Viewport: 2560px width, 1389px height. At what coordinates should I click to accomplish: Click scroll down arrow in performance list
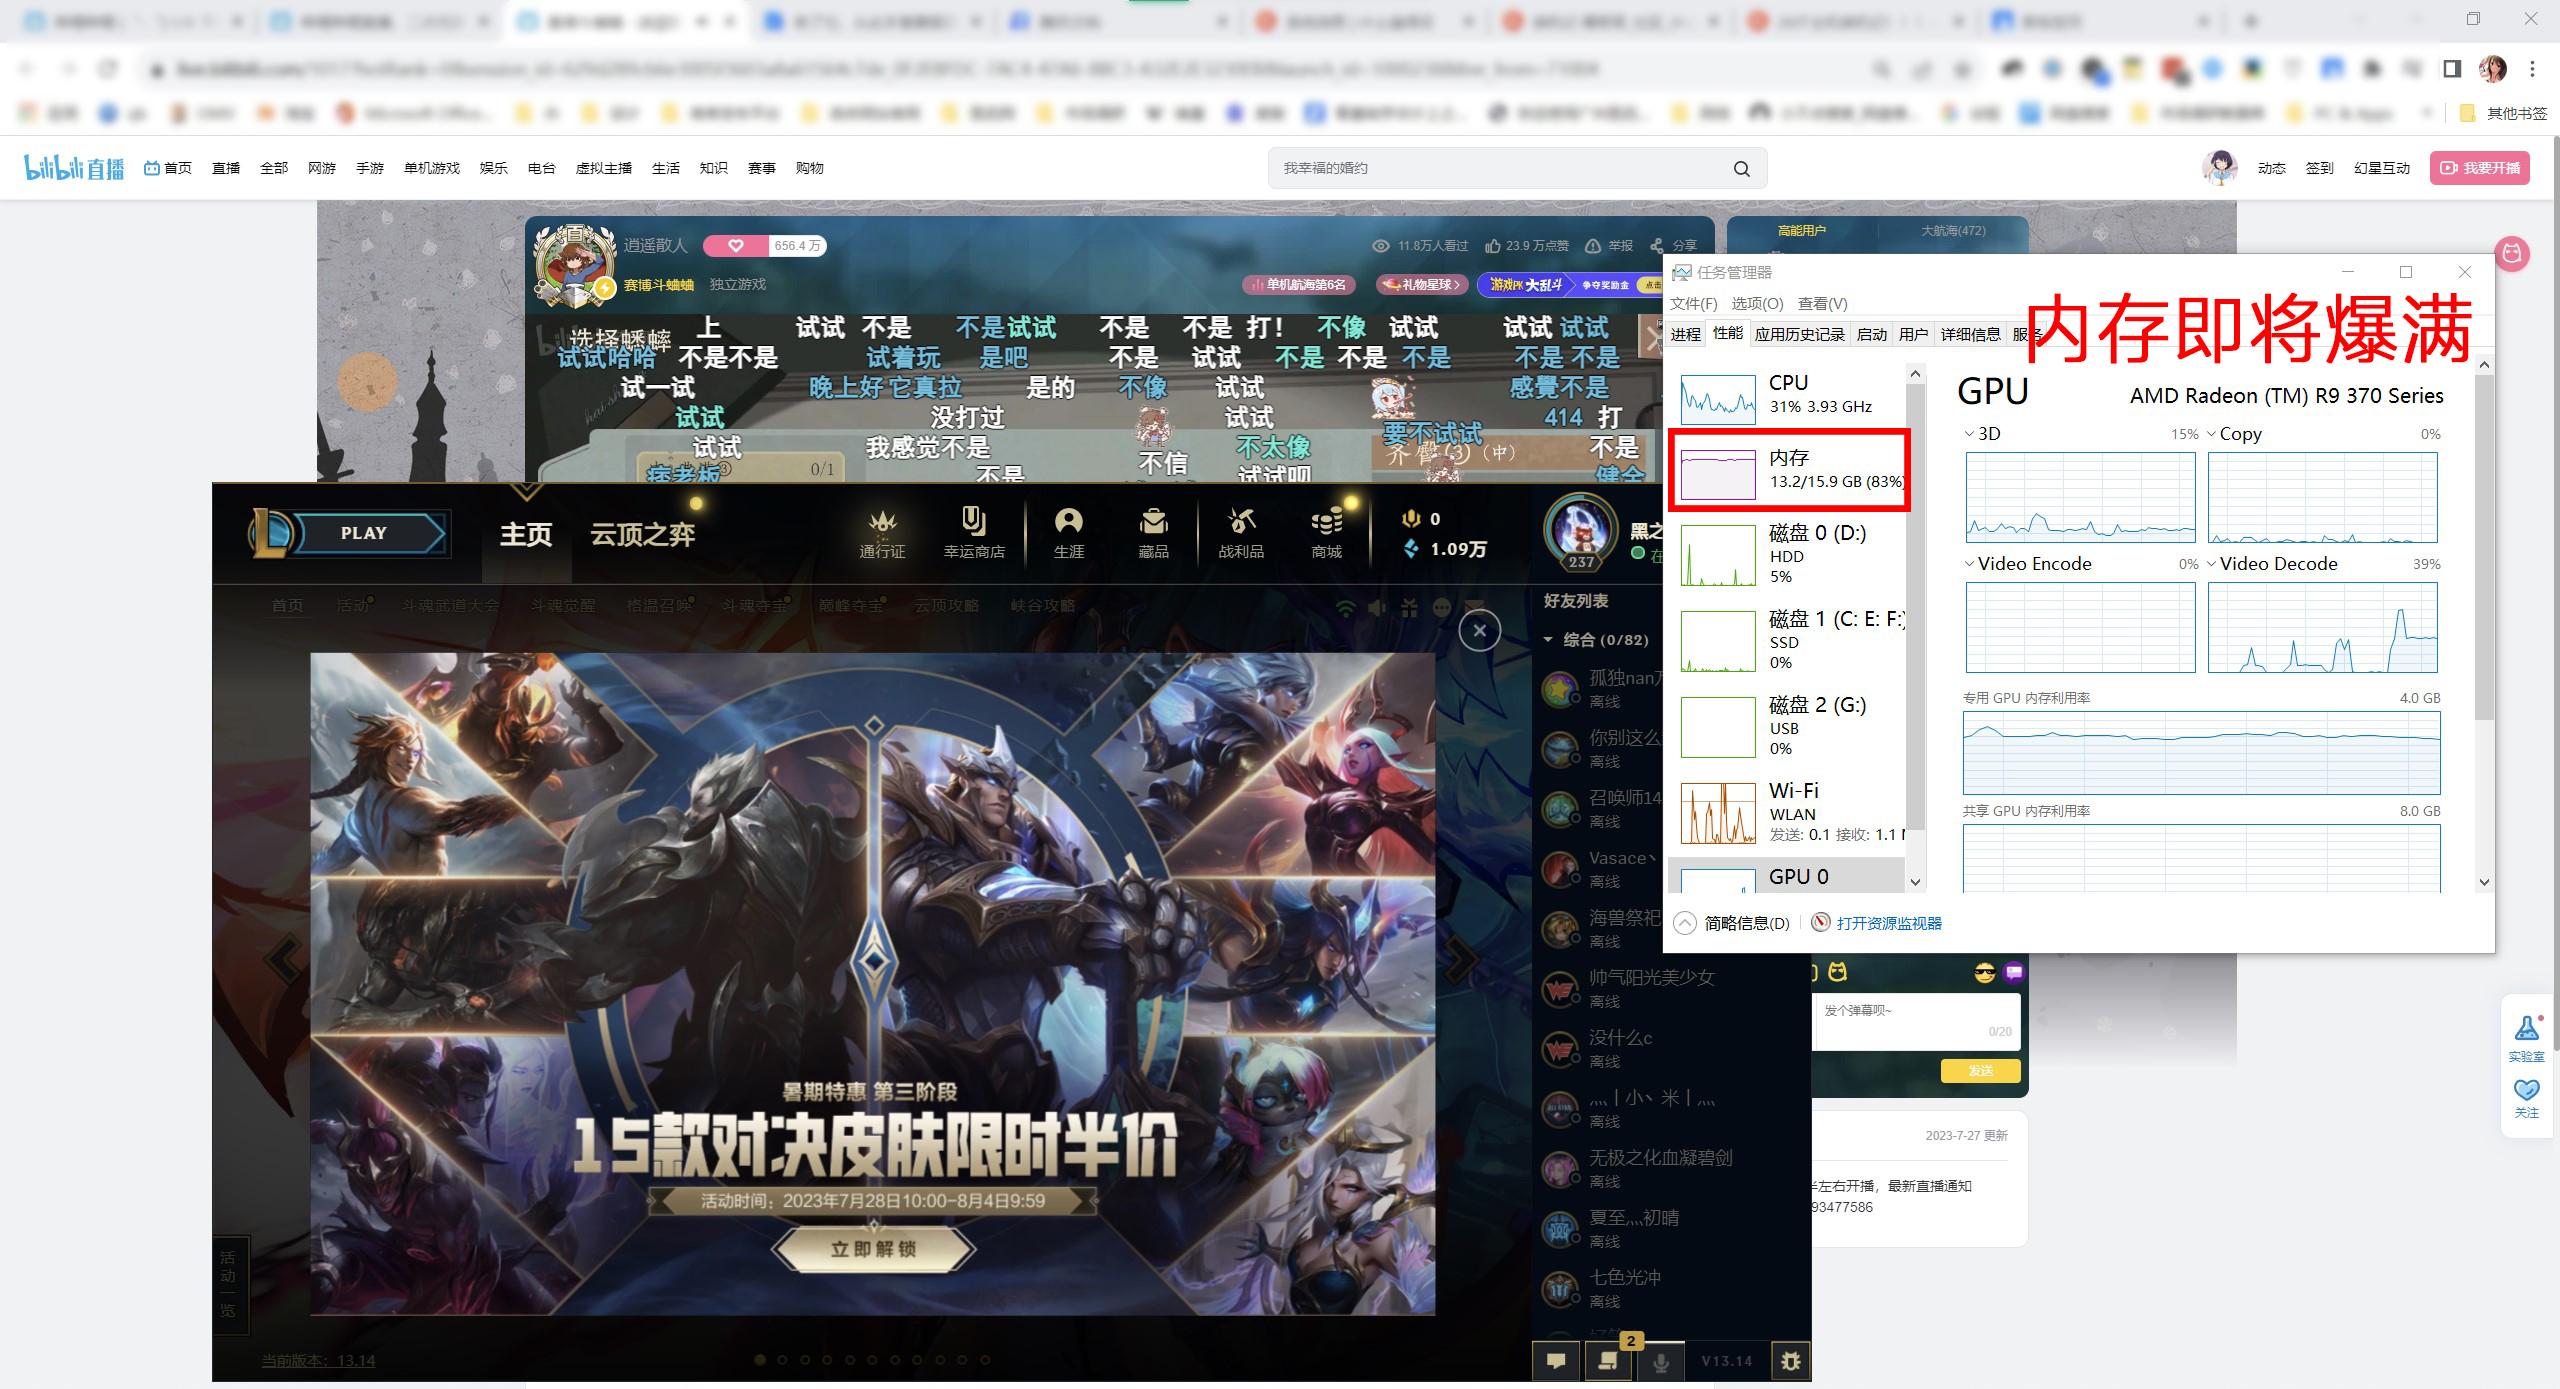tap(1915, 882)
